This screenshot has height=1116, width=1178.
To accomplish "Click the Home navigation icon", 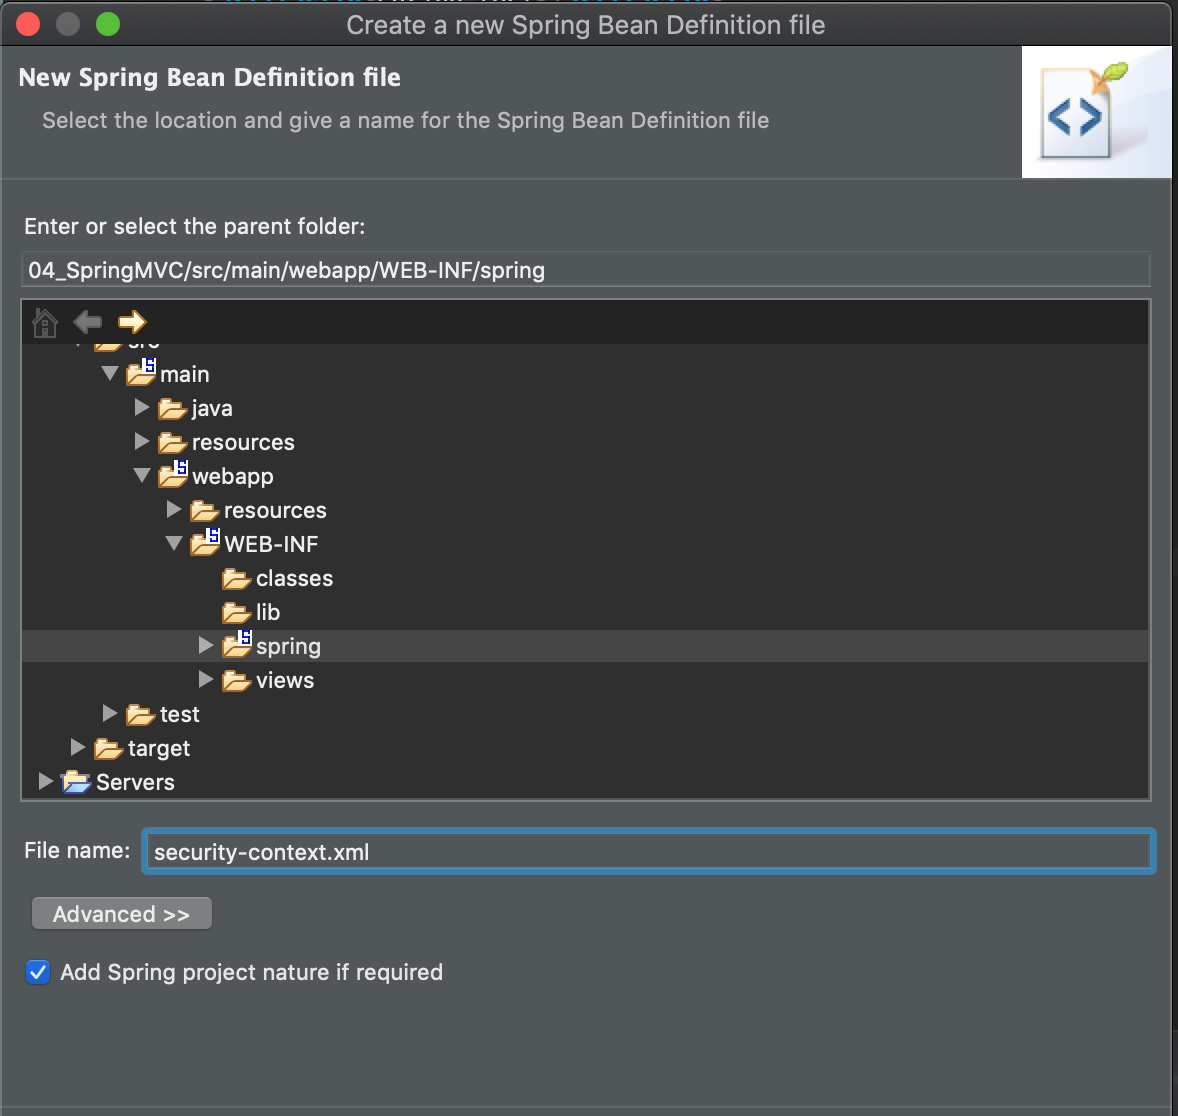I will pos(45,322).
